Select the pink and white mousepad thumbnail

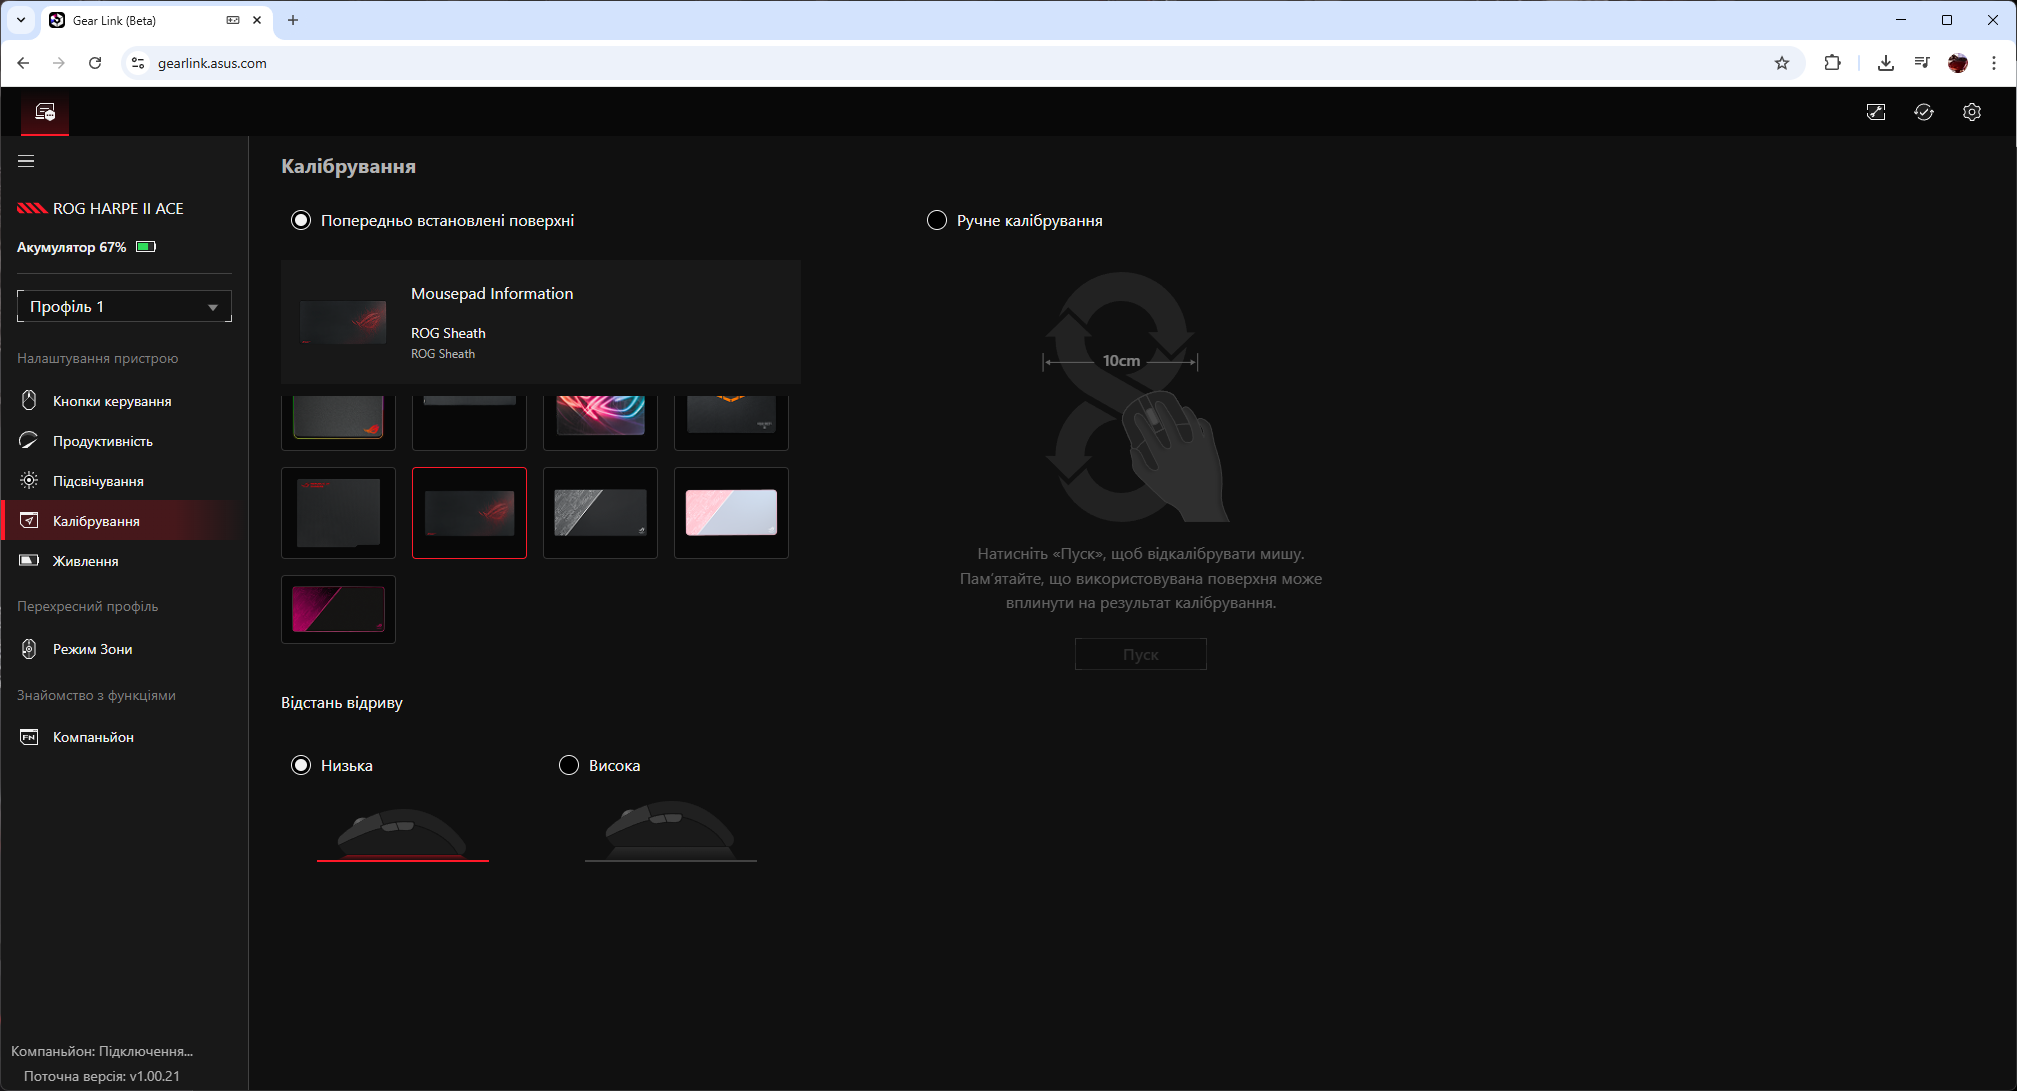tap(730, 512)
